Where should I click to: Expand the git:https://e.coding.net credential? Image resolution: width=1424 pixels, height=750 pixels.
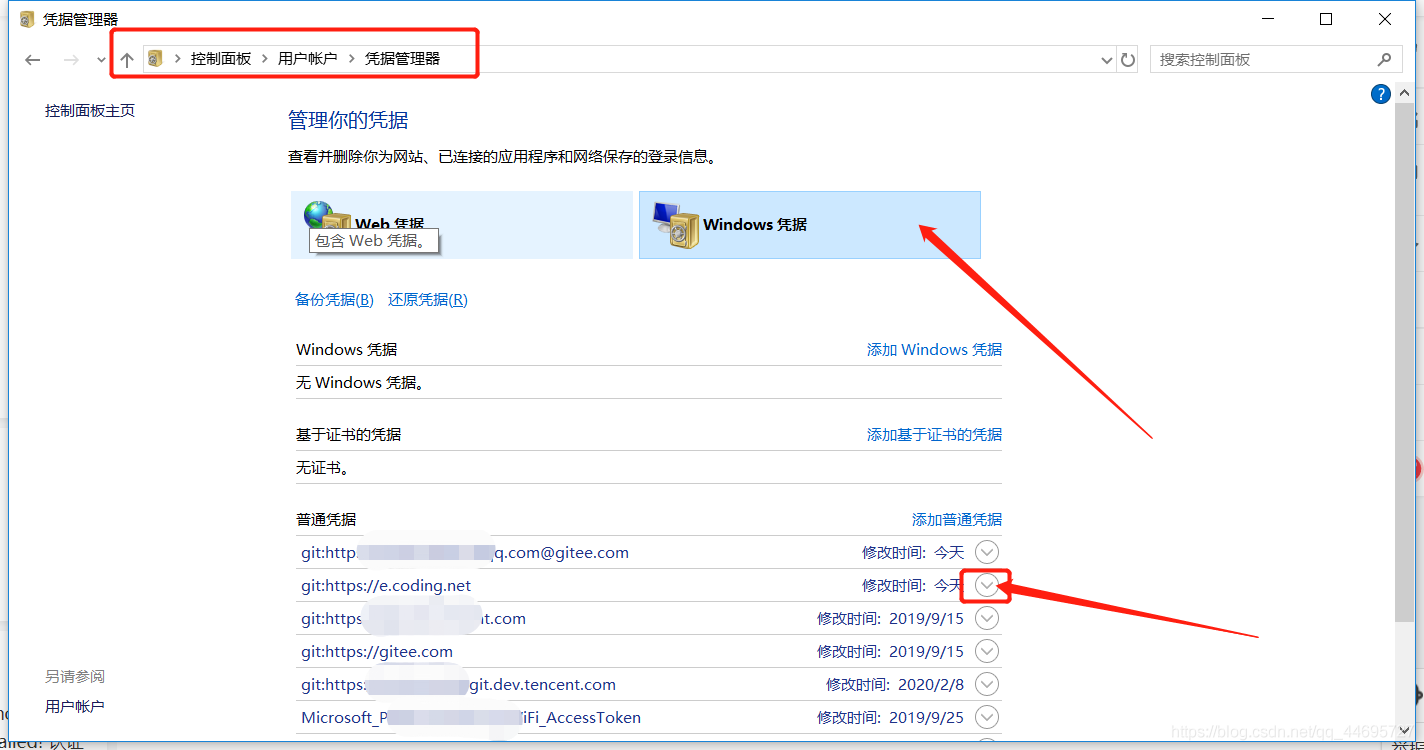click(986, 585)
